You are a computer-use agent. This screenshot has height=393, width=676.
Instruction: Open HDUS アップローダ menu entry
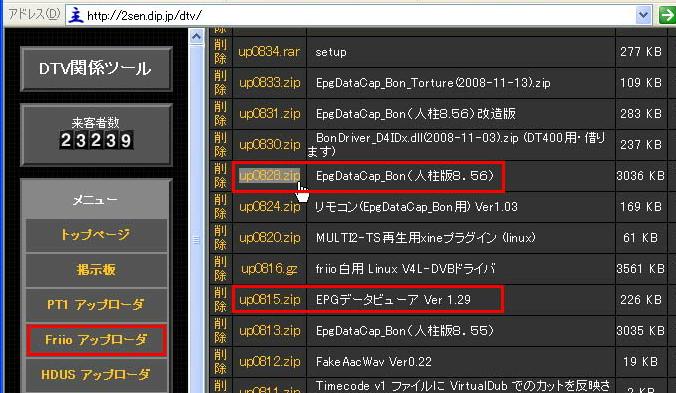tap(96, 374)
